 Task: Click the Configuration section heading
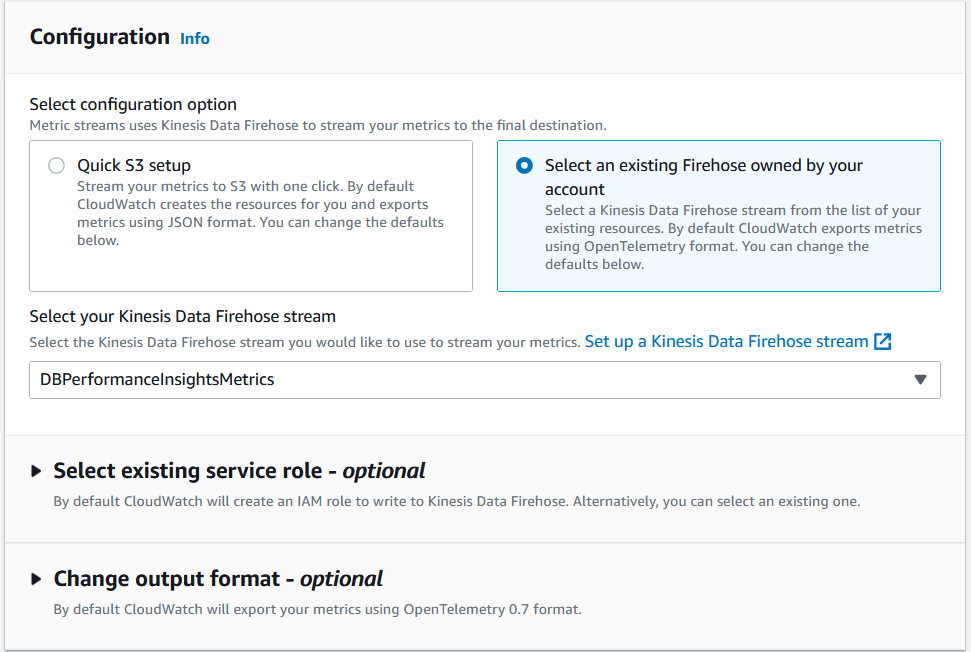pyautogui.click(x=100, y=37)
